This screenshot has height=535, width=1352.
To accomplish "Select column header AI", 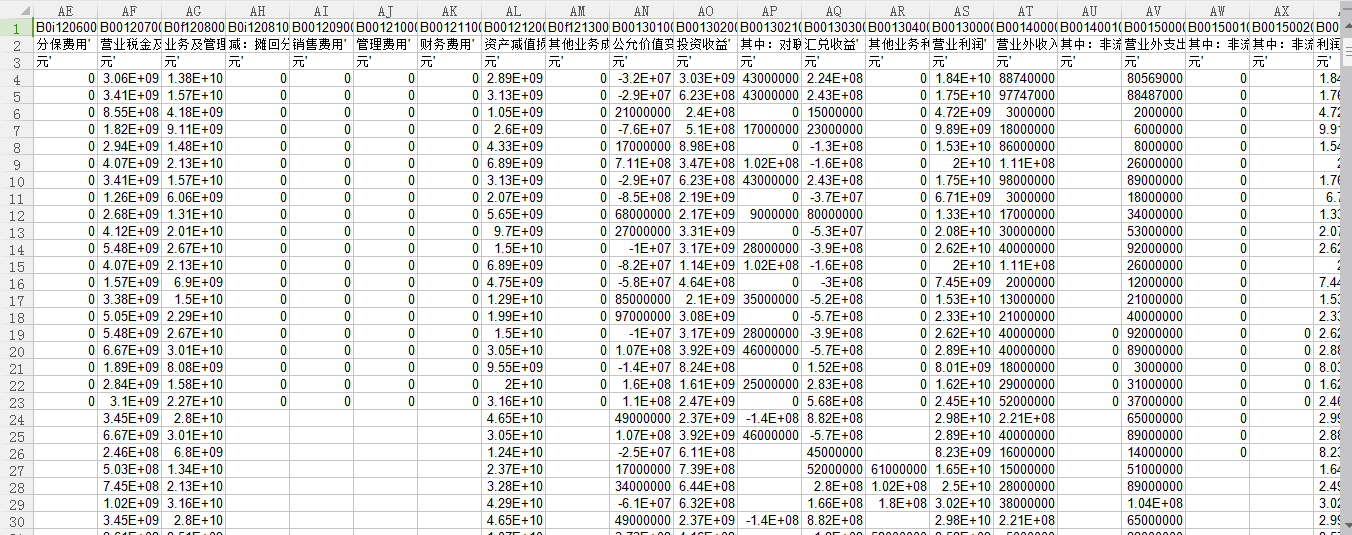I will pyautogui.click(x=322, y=10).
